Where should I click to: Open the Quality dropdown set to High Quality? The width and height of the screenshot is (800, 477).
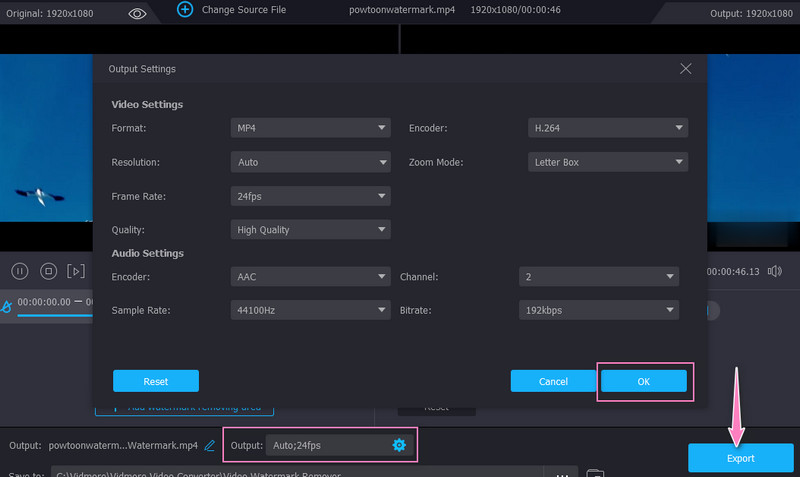(310, 230)
